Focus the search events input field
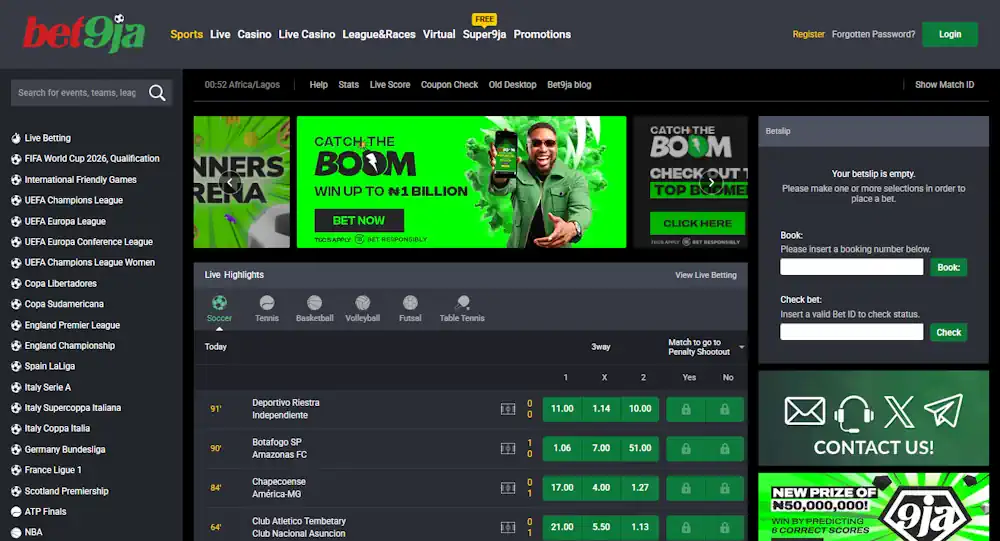Screen dimensions: 1000x541 [x=78, y=93]
